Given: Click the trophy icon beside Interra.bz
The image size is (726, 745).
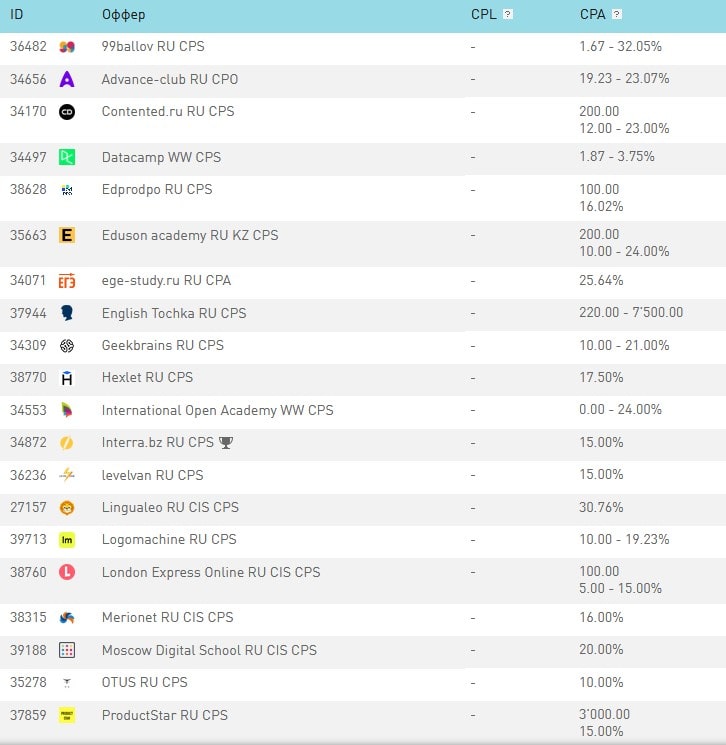Looking at the screenshot, I should tap(226, 443).
